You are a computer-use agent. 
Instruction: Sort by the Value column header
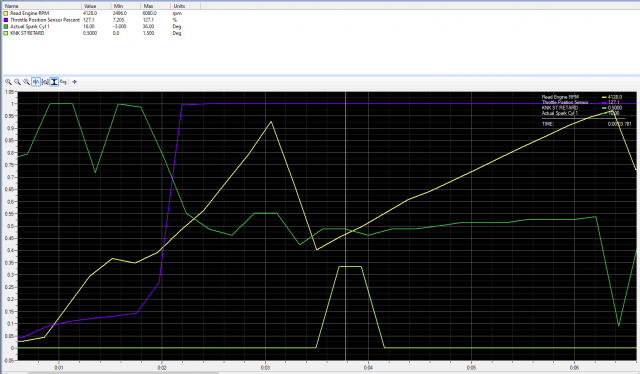click(x=96, y=6)
